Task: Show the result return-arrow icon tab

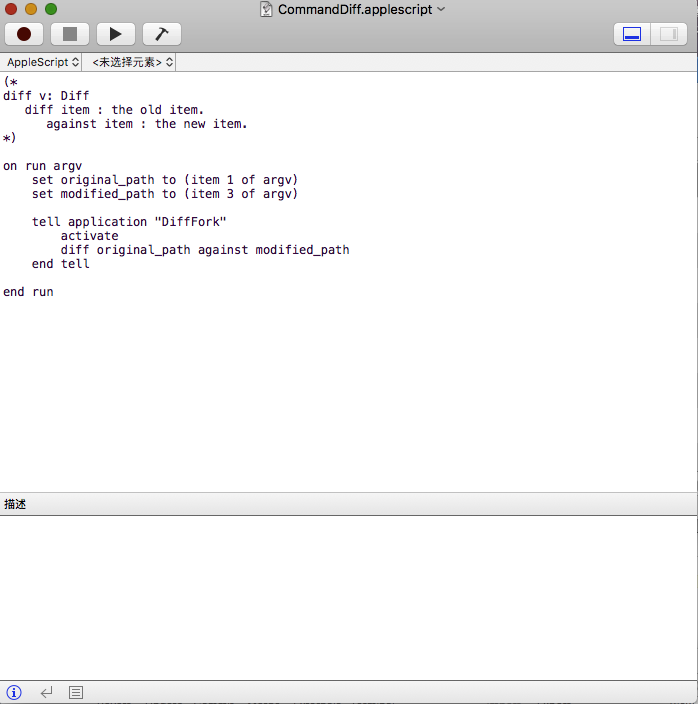Action: 46,692
